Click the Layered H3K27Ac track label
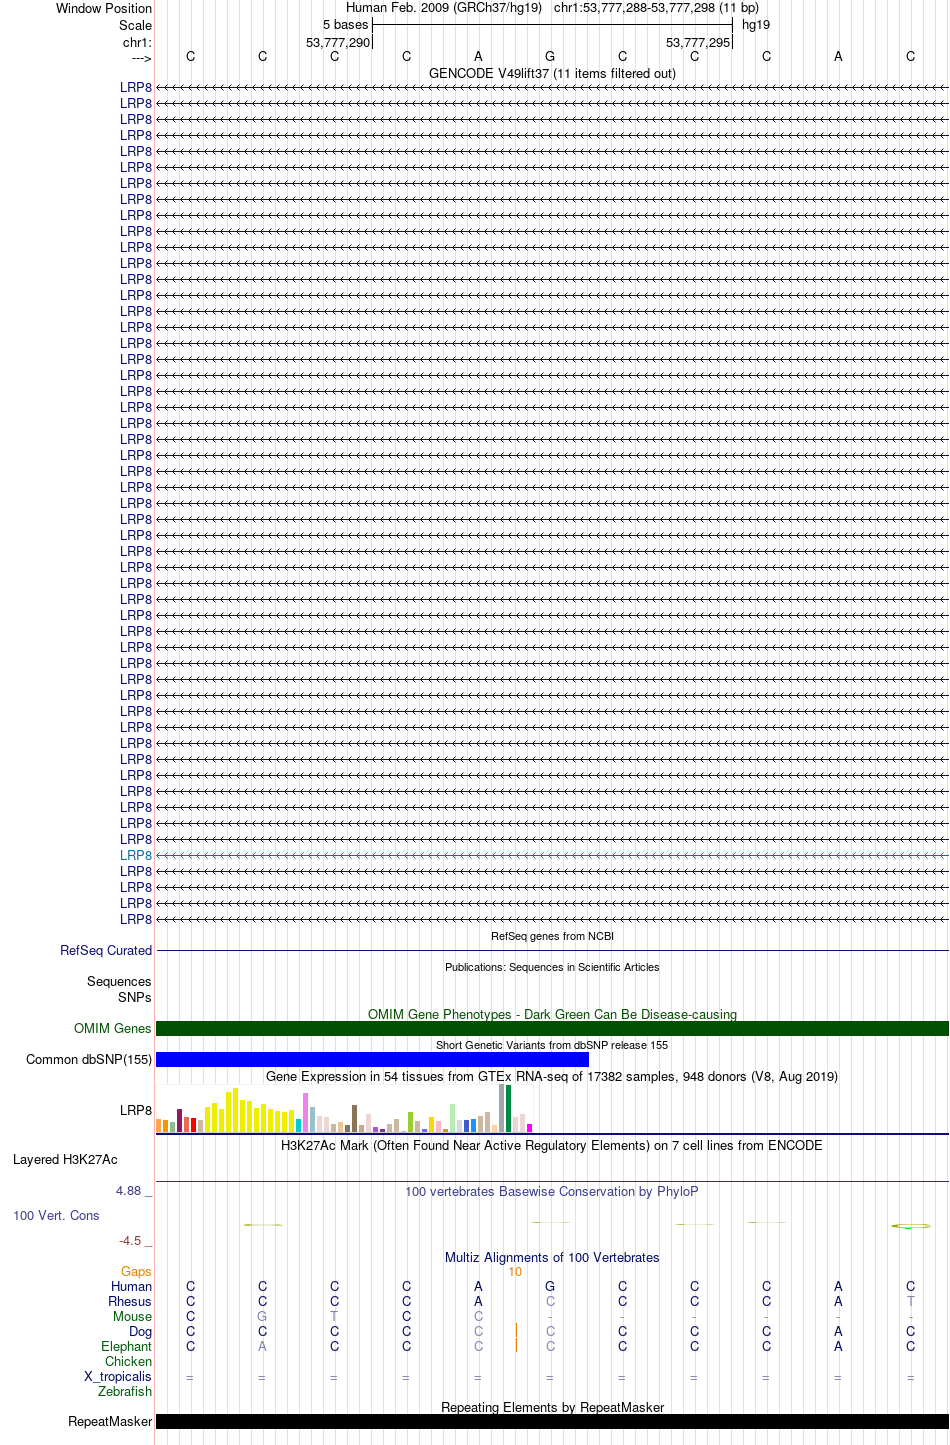950x1445 pixels. pos(65,1159)
